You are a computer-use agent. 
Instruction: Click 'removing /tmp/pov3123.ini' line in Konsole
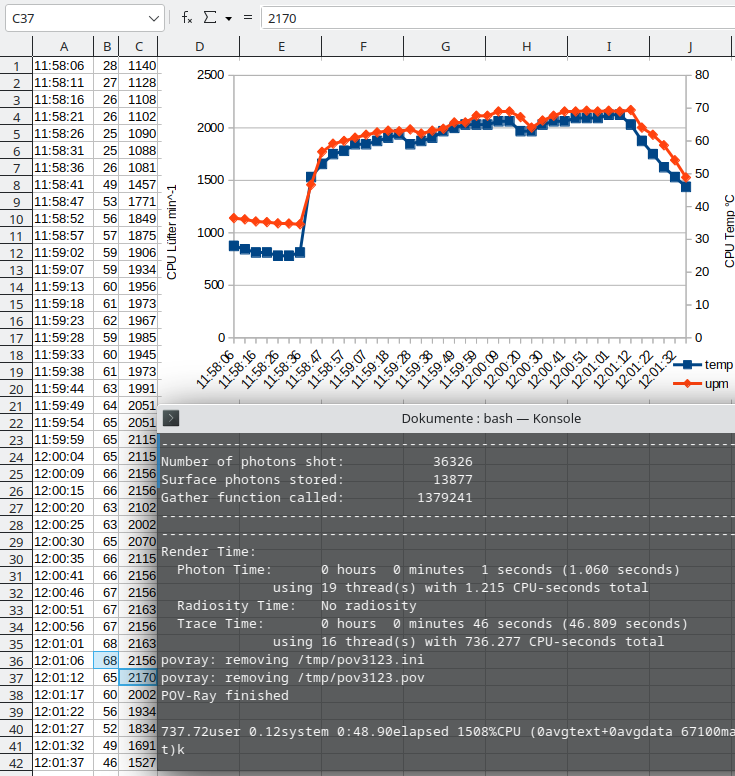point(293,660)
